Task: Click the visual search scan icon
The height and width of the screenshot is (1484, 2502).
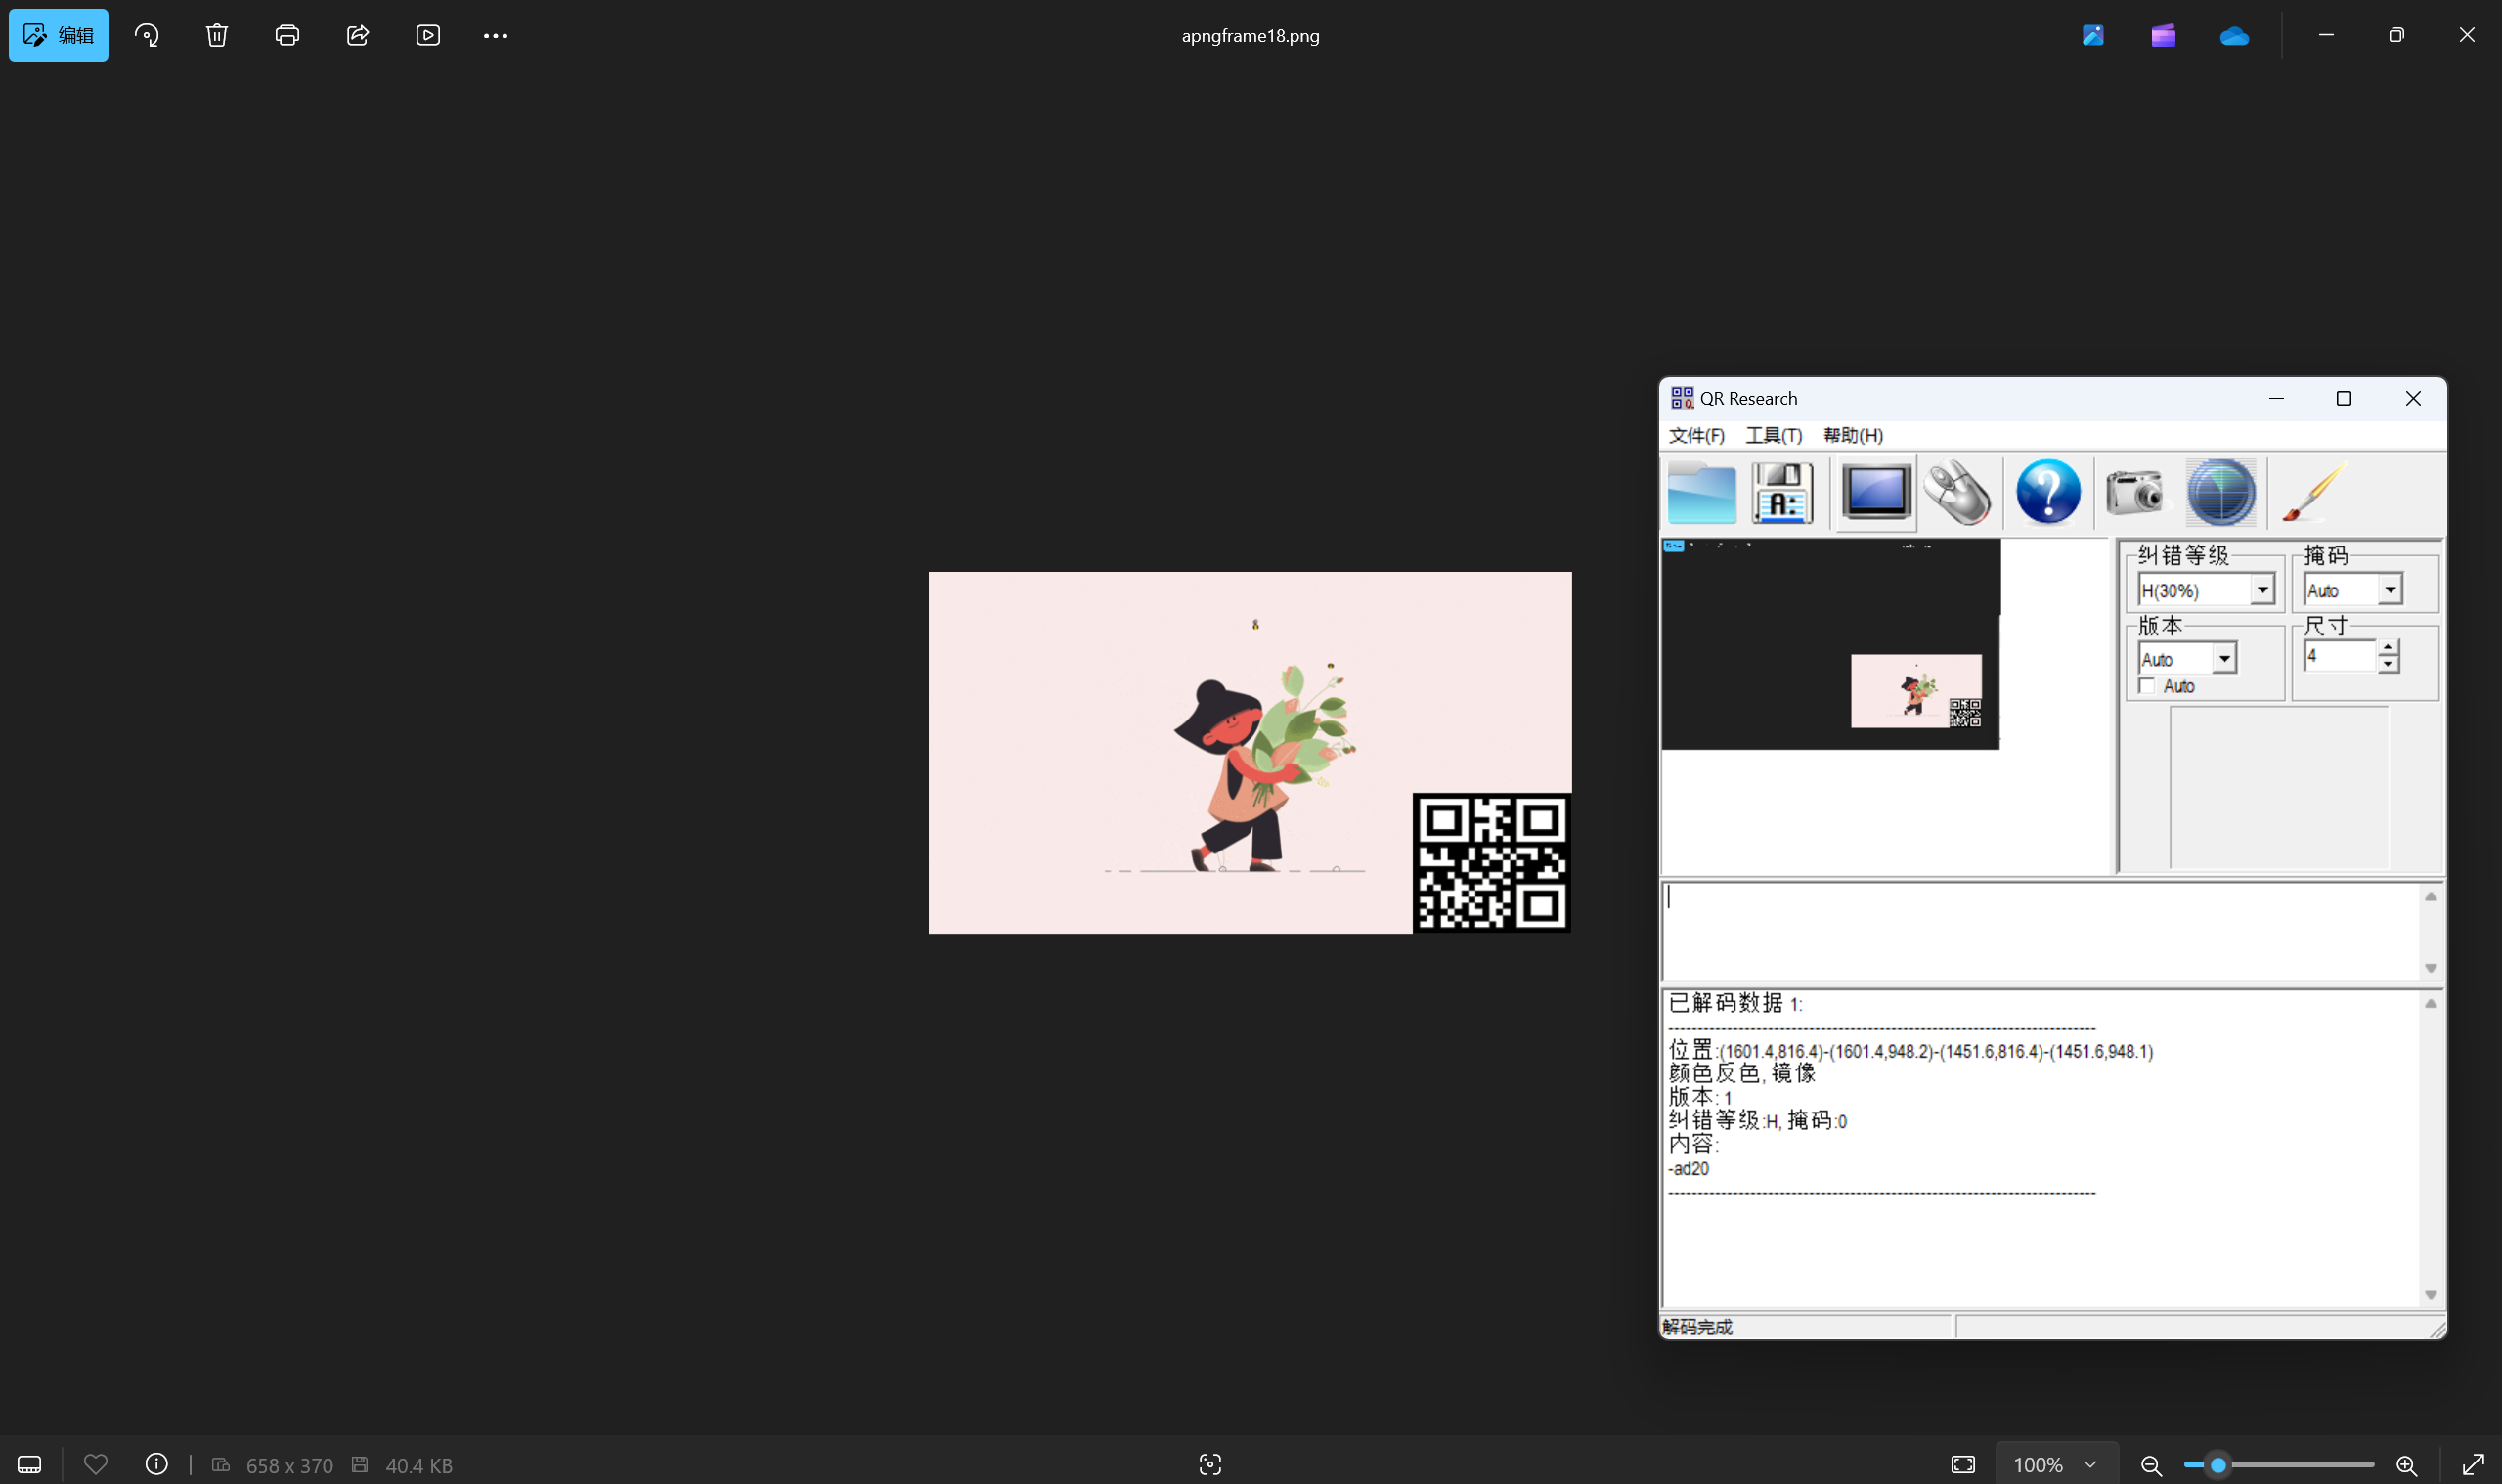Action: click(1210, 1465)
